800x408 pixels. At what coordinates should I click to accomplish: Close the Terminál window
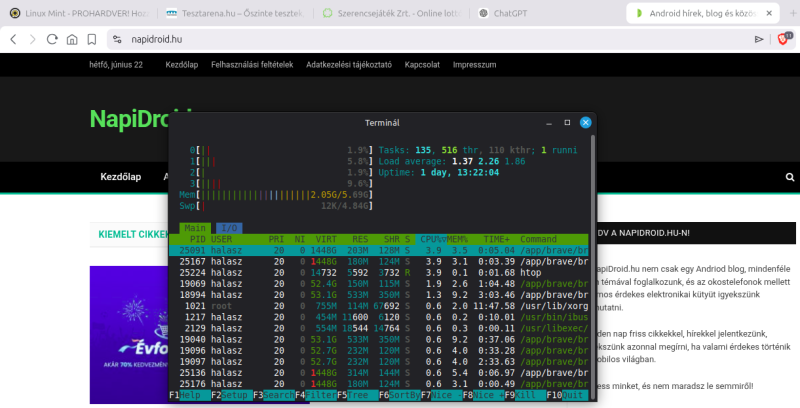pyautogui.click(x=586, y=123)
